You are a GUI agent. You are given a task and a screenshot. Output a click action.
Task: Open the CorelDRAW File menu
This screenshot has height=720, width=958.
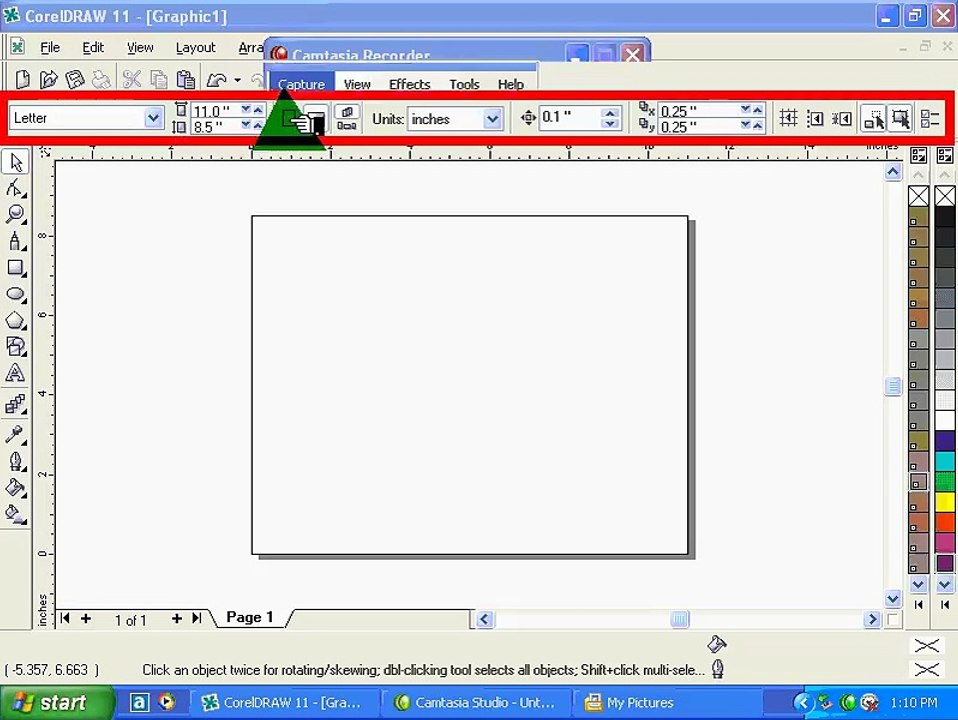click(x=49, y=48)
